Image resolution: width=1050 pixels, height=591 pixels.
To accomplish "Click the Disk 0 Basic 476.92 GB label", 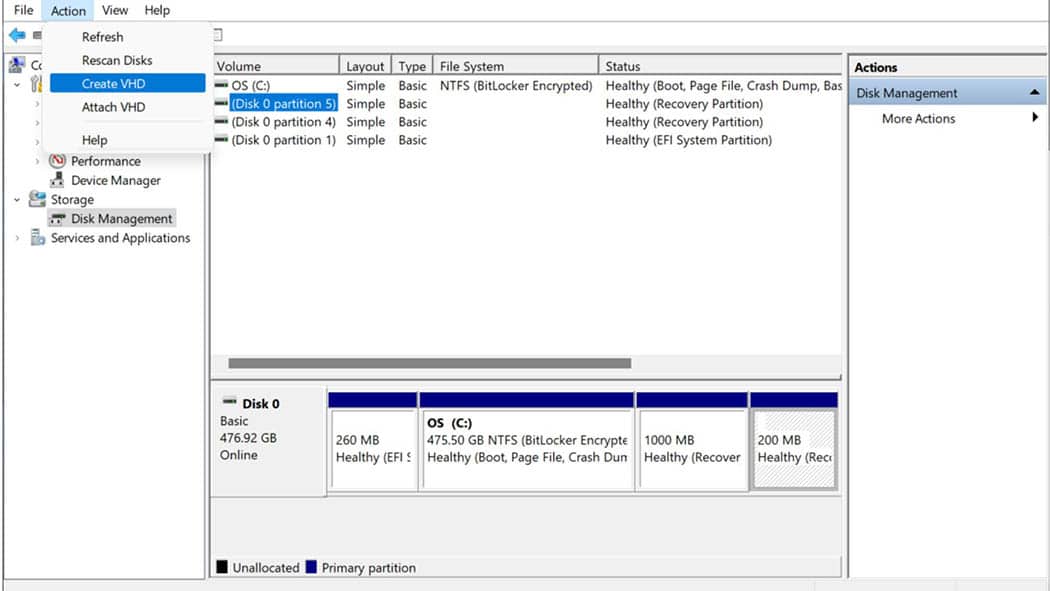I will [x=268, y=442].
